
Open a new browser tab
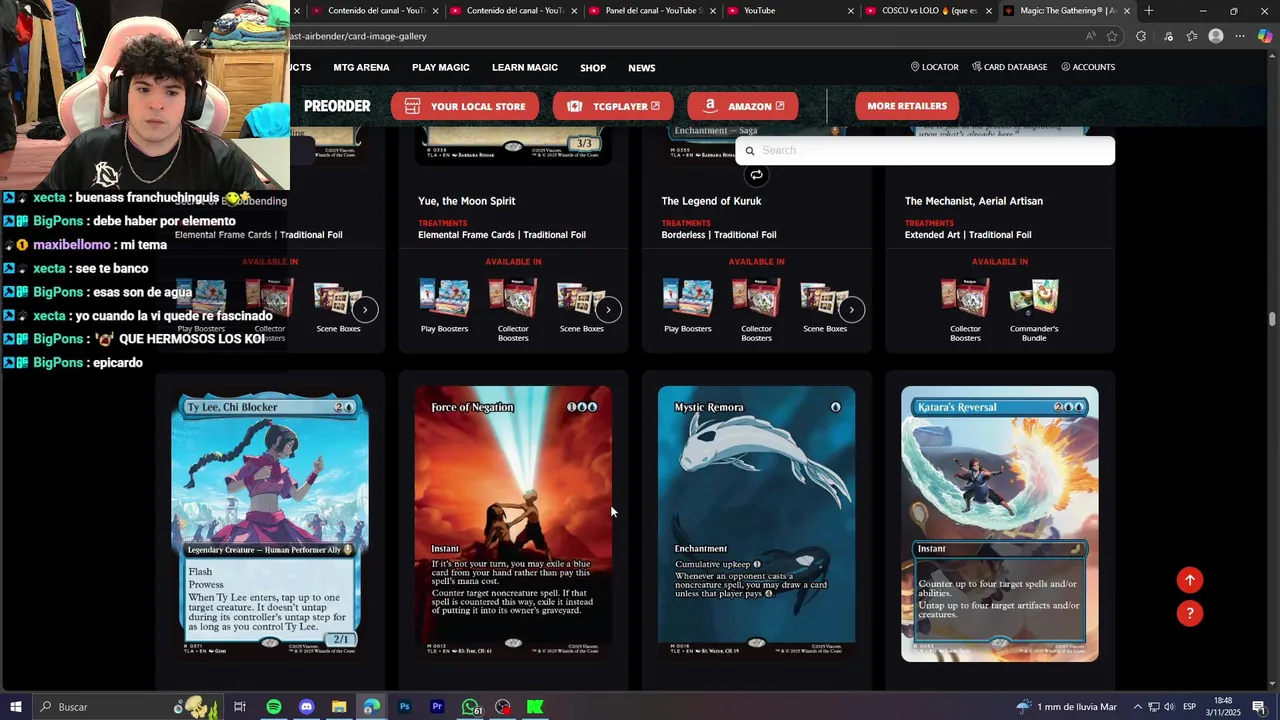[x=1148, y=11]
